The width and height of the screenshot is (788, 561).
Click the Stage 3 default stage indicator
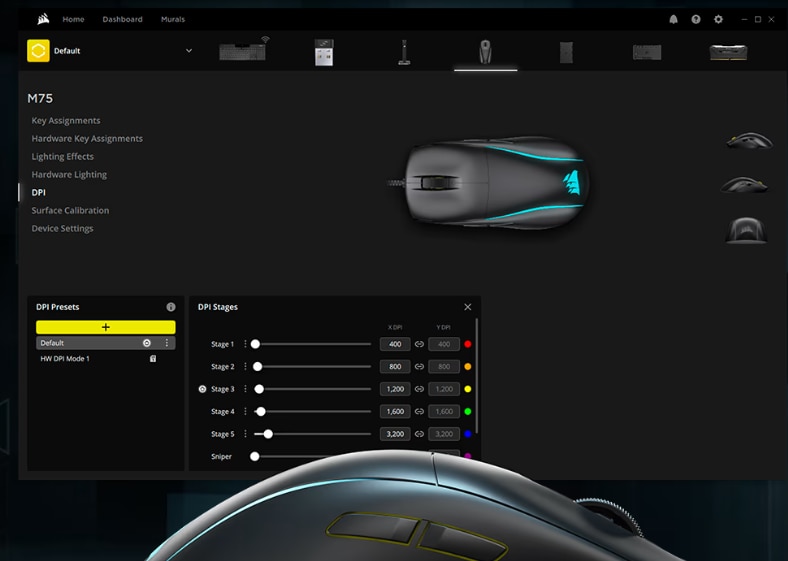(x=203, y=389)
